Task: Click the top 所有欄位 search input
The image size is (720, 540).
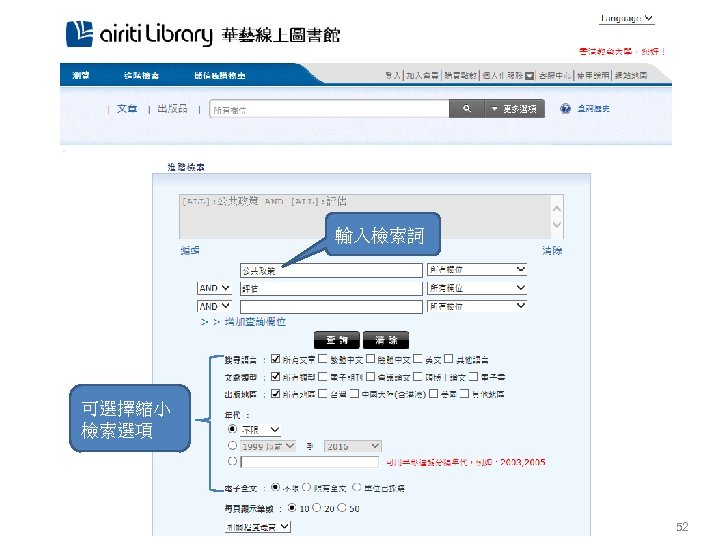Action: tap(329, 109)
